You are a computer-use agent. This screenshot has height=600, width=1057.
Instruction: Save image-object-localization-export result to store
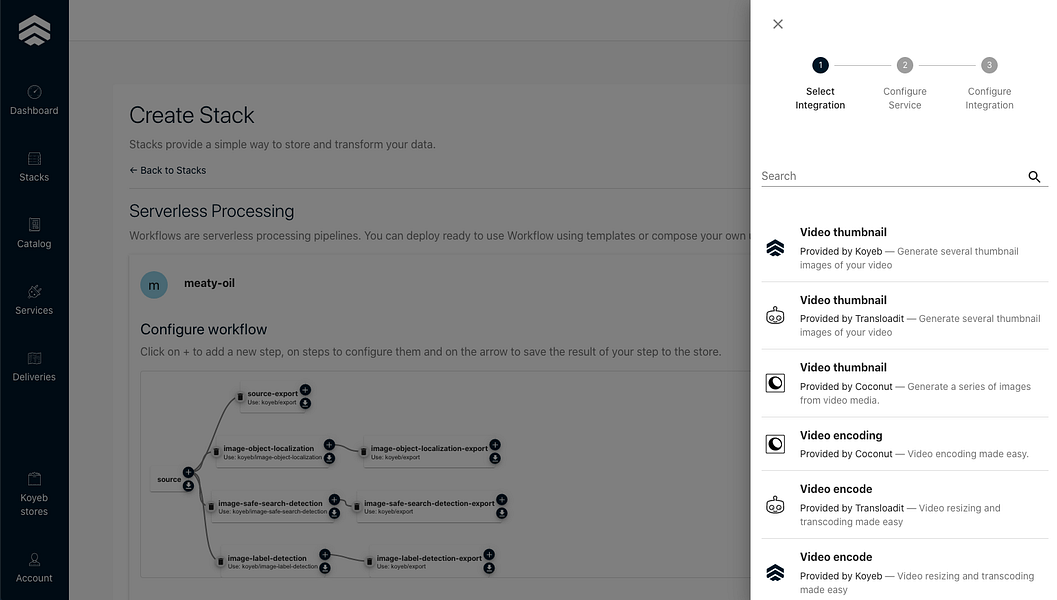click(495, 458)
